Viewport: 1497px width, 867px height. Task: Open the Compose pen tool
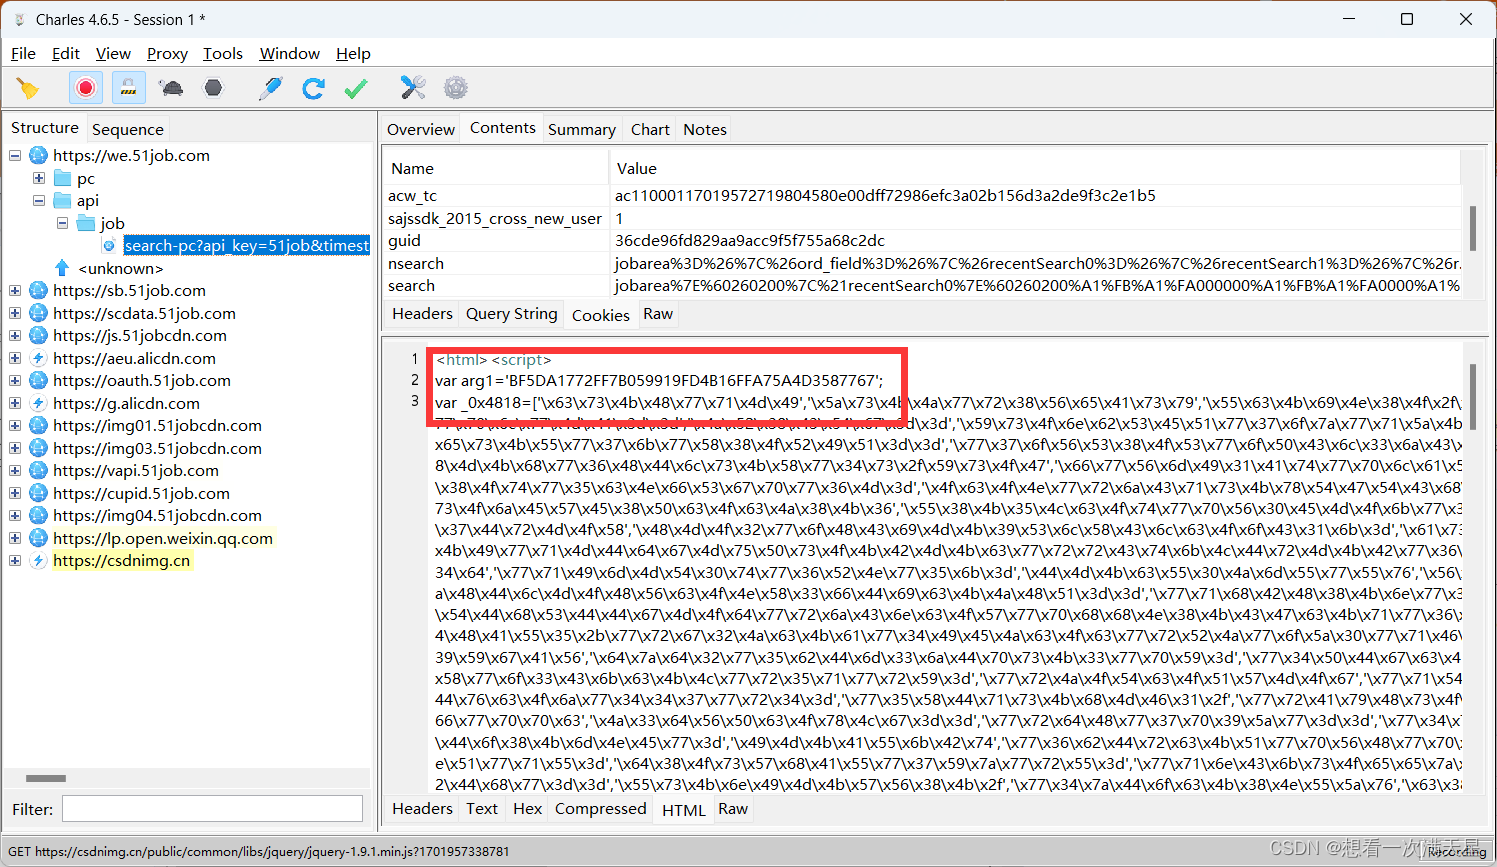click(x=270, y=88)
